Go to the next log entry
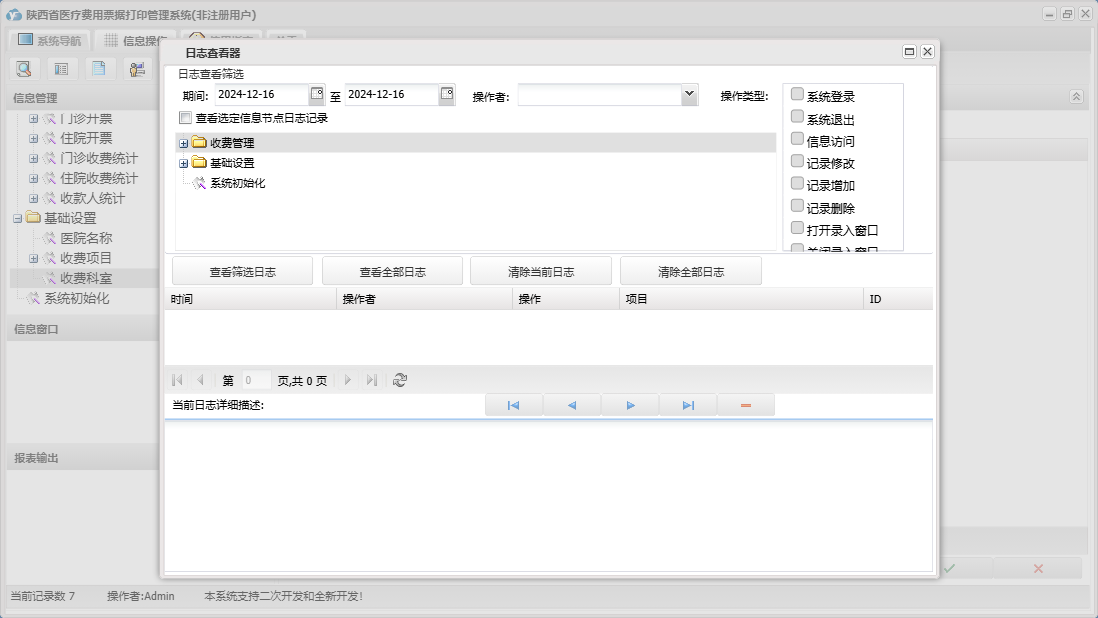 tap(630, 405)
